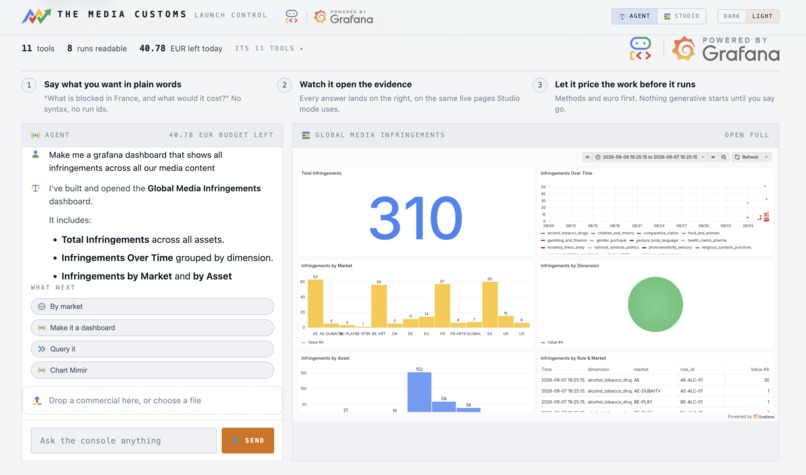This screenshot has width=806, height=475.
Task: Click The Media Customs arrow logo
Action: tap(36, 16)
